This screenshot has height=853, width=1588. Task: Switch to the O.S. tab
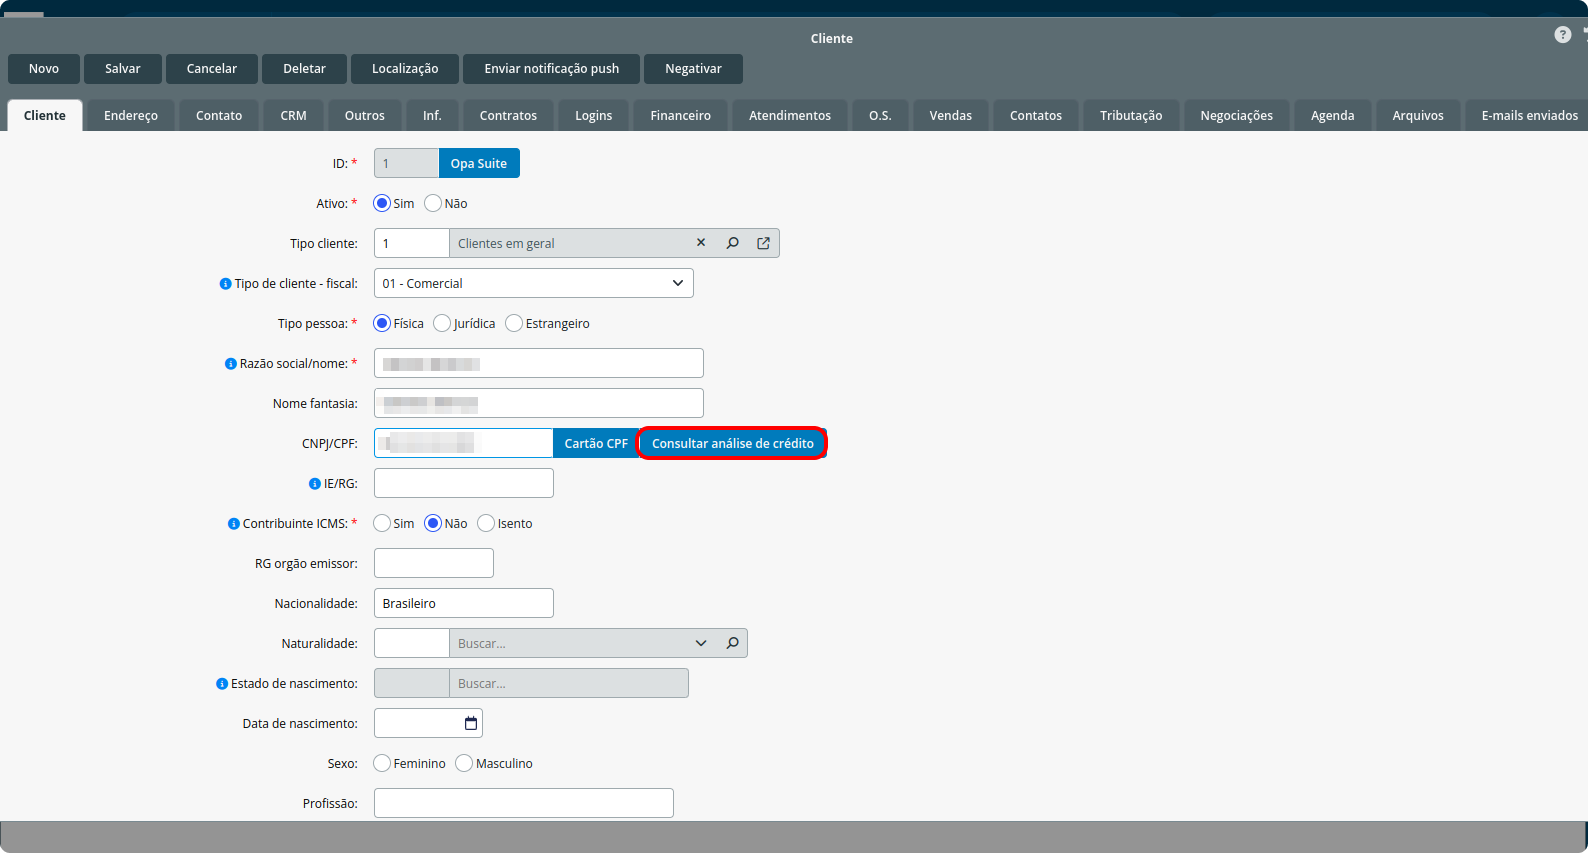pos(880,115)
